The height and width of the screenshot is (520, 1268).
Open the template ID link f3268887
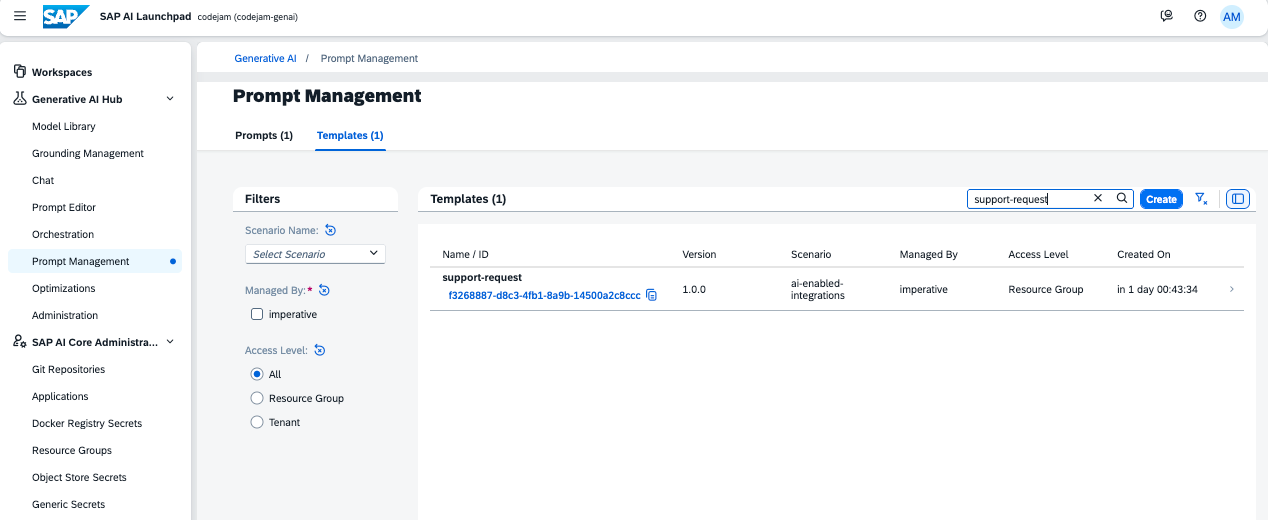[544, 295]
